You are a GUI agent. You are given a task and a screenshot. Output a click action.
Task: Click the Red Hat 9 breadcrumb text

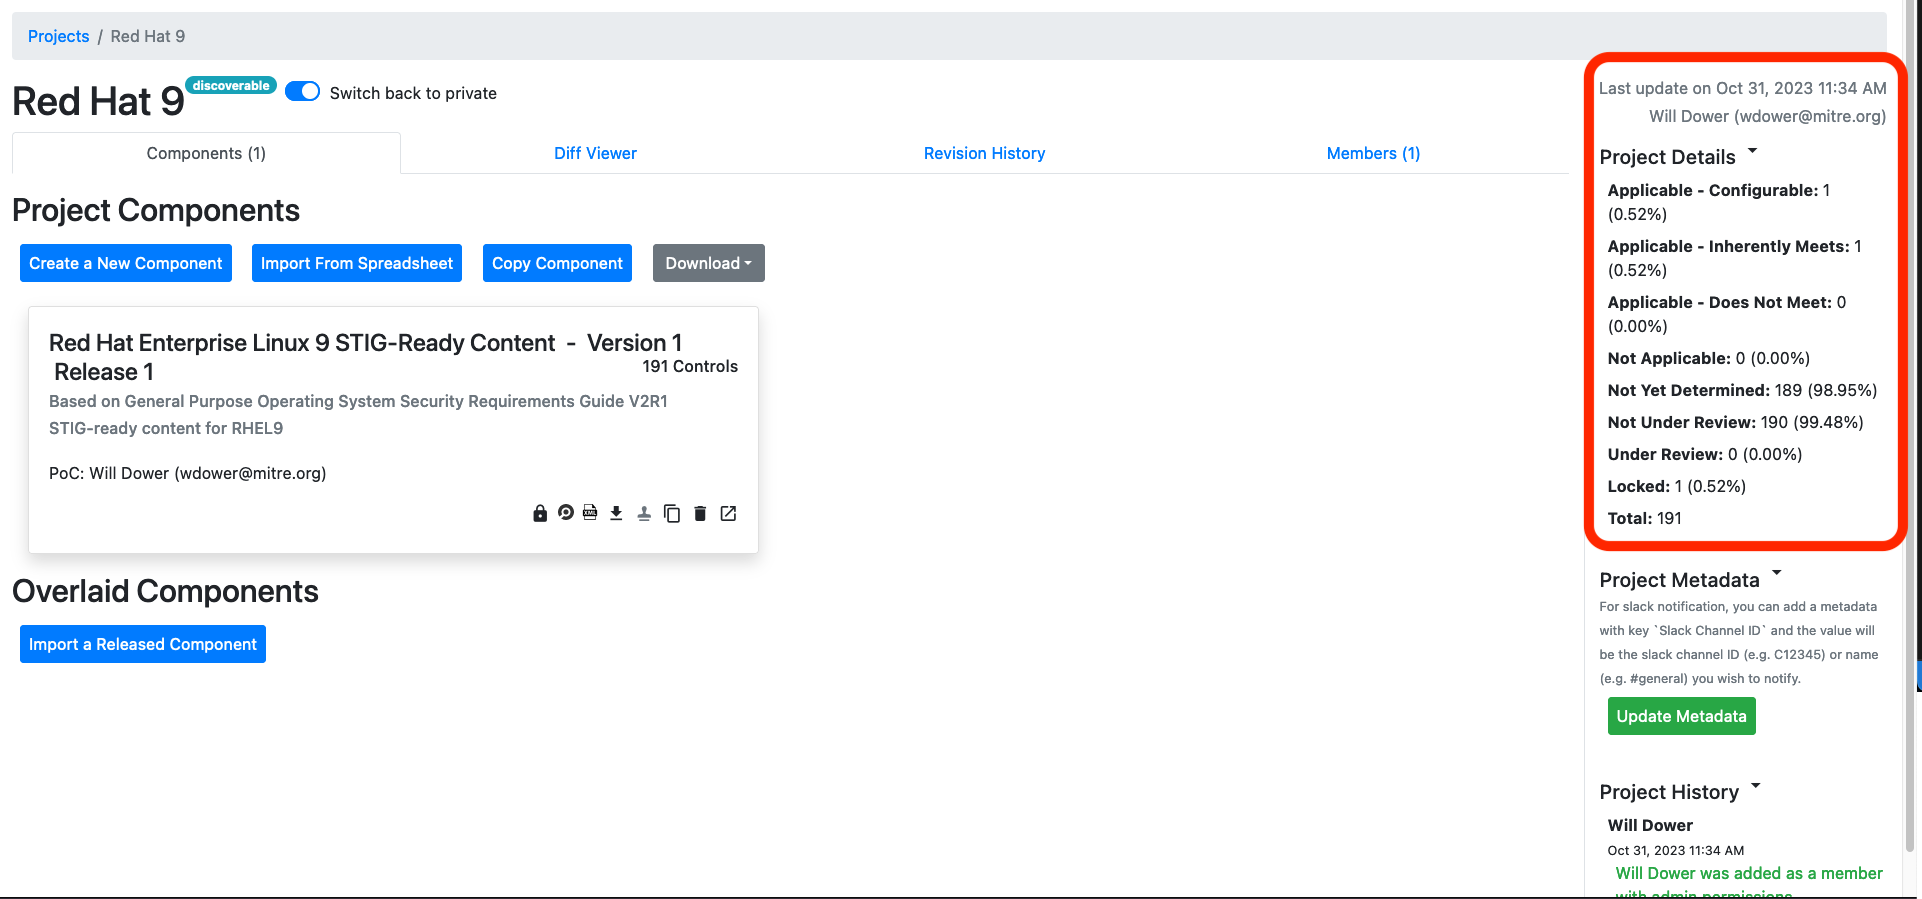coord(148,36)
